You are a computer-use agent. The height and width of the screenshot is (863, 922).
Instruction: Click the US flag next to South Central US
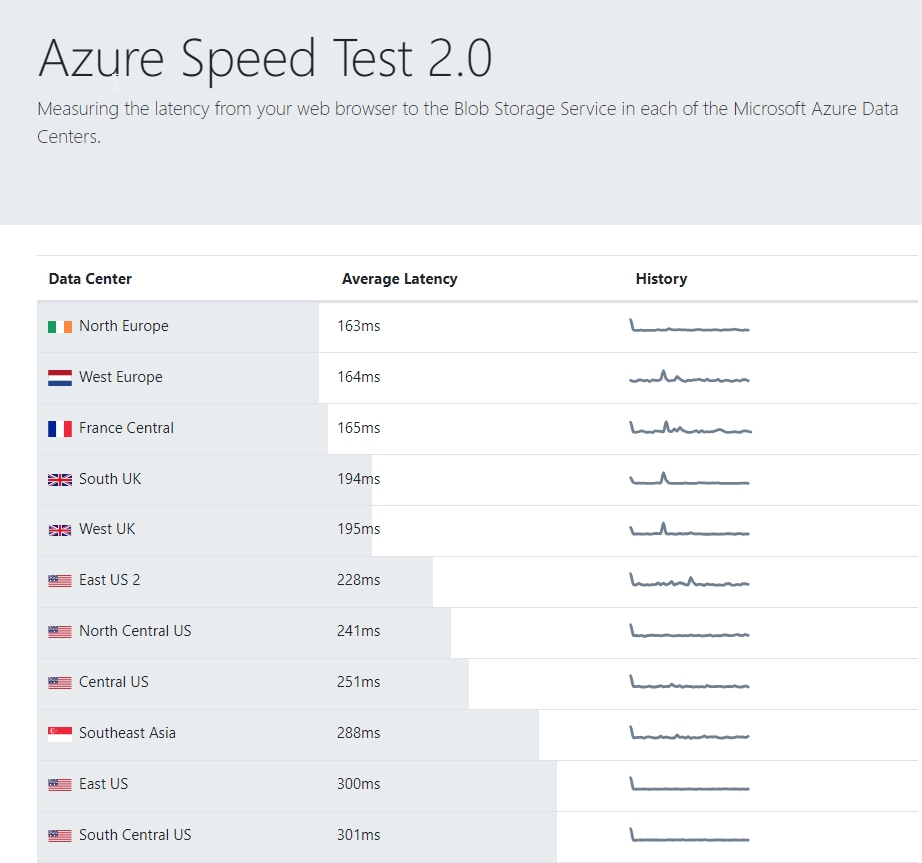click(59, 835)
